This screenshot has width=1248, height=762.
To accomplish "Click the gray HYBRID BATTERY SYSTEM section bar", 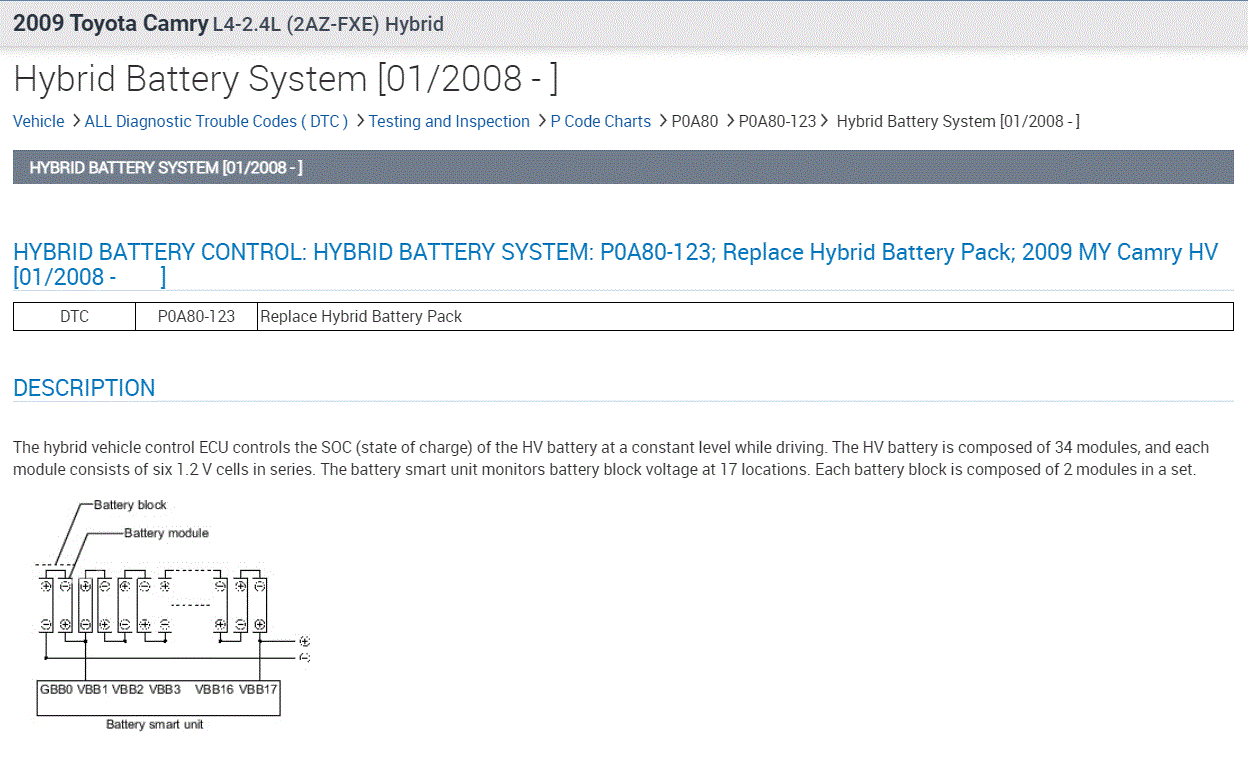I will pos(622,167).
